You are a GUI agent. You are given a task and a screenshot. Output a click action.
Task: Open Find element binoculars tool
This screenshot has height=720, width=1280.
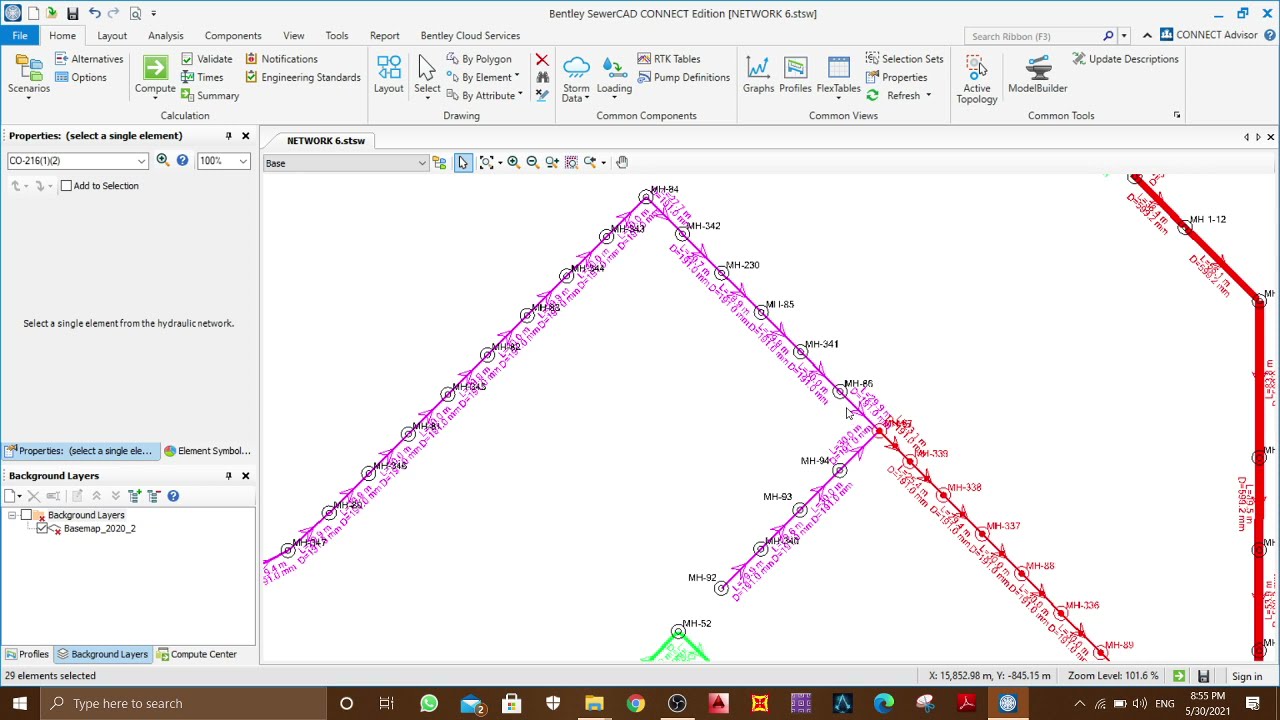(542, 77)
